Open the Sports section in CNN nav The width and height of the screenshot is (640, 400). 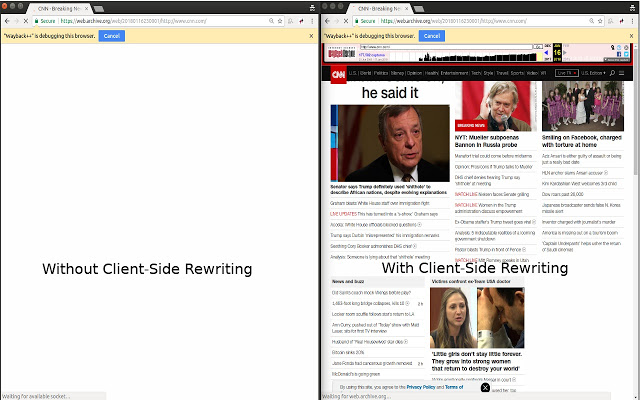click(517, 73)
